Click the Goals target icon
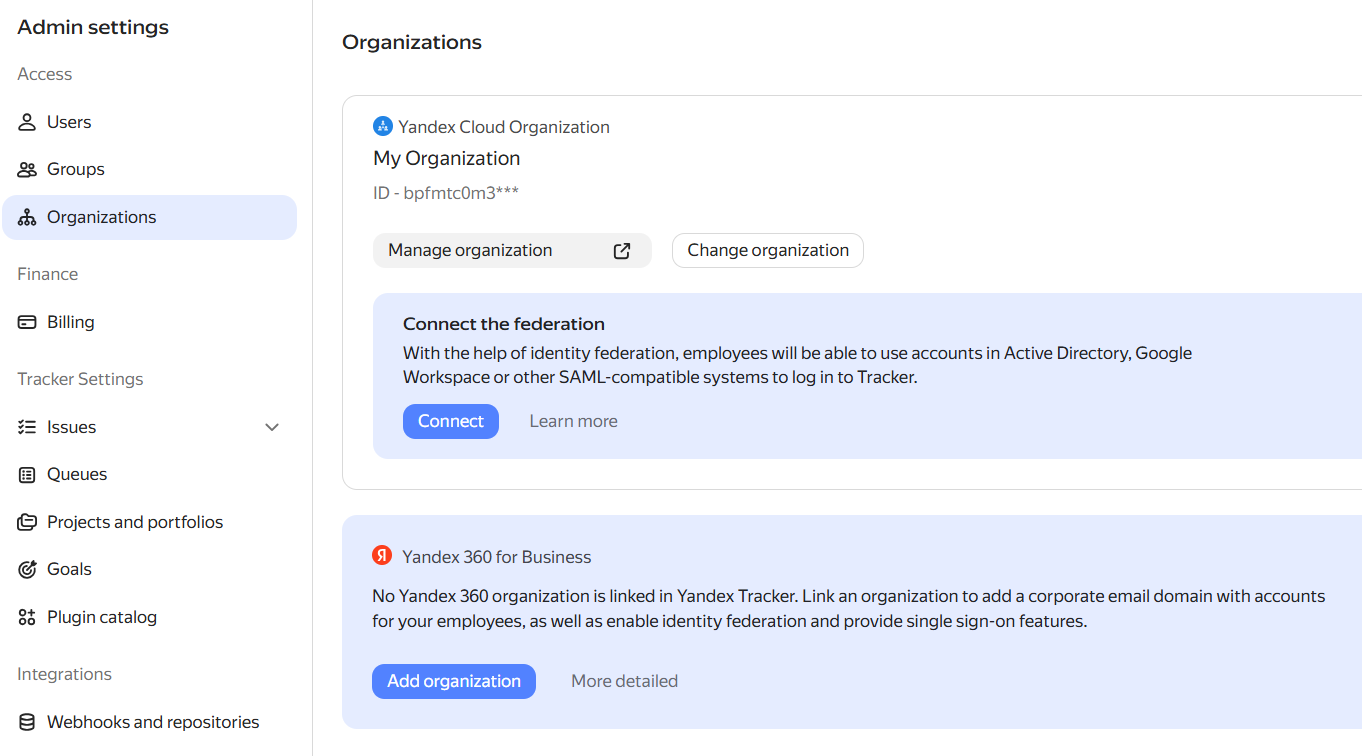Screen dimensions: 1362x756 (28, 570)
